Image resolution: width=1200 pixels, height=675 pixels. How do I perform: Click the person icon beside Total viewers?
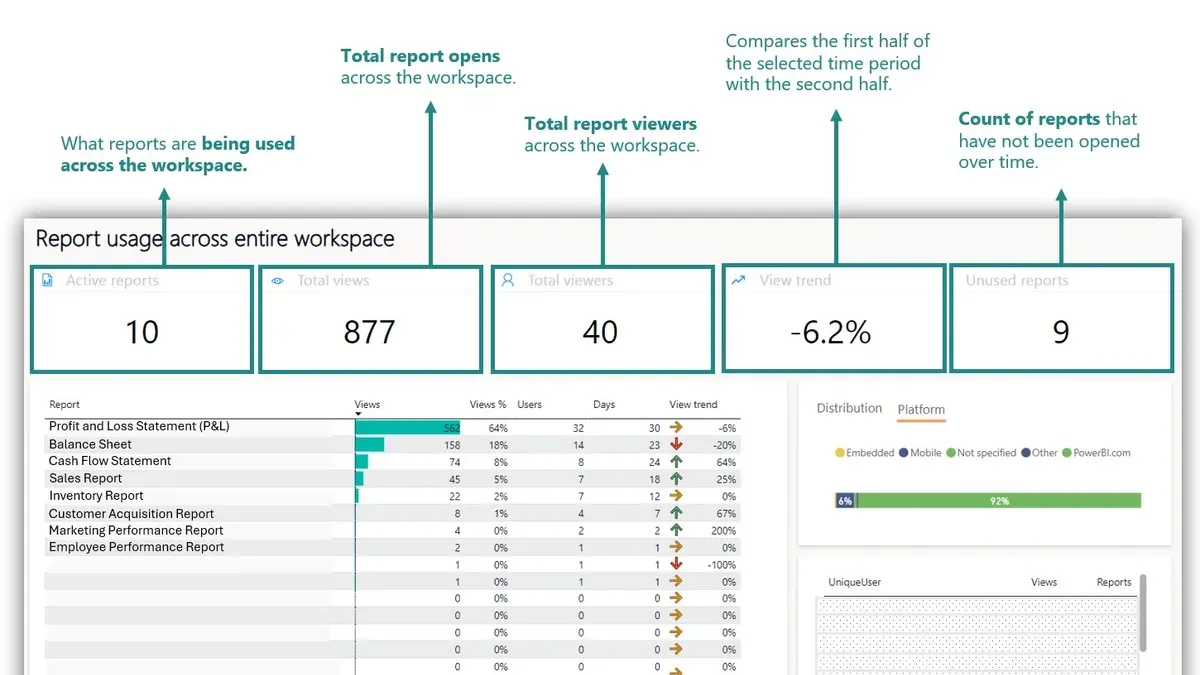click(508, 281)
